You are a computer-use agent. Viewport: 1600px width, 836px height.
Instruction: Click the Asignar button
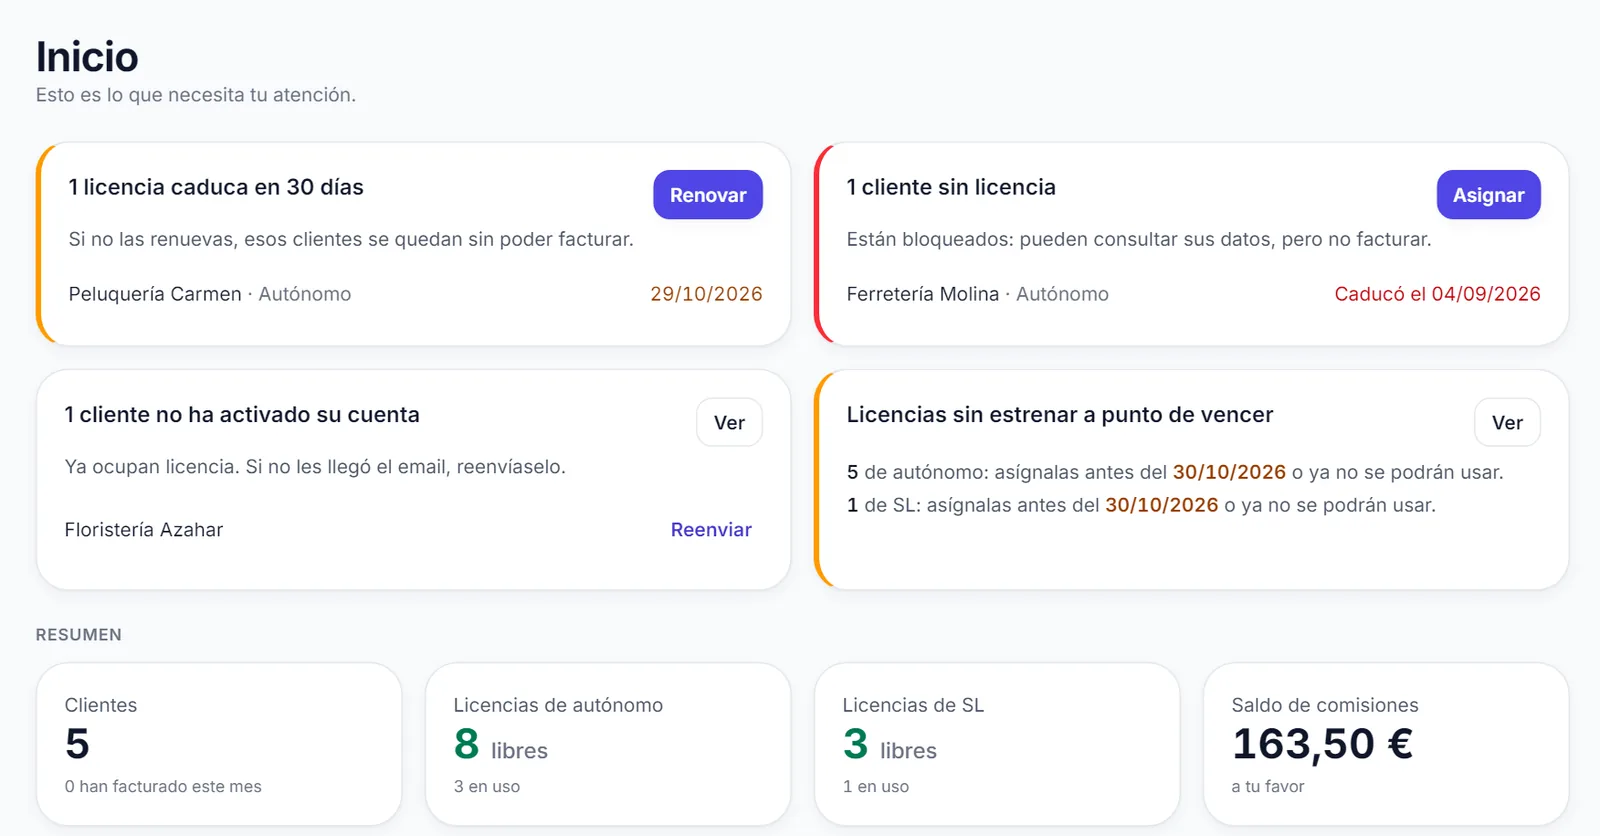click(x=1488, y=195)
